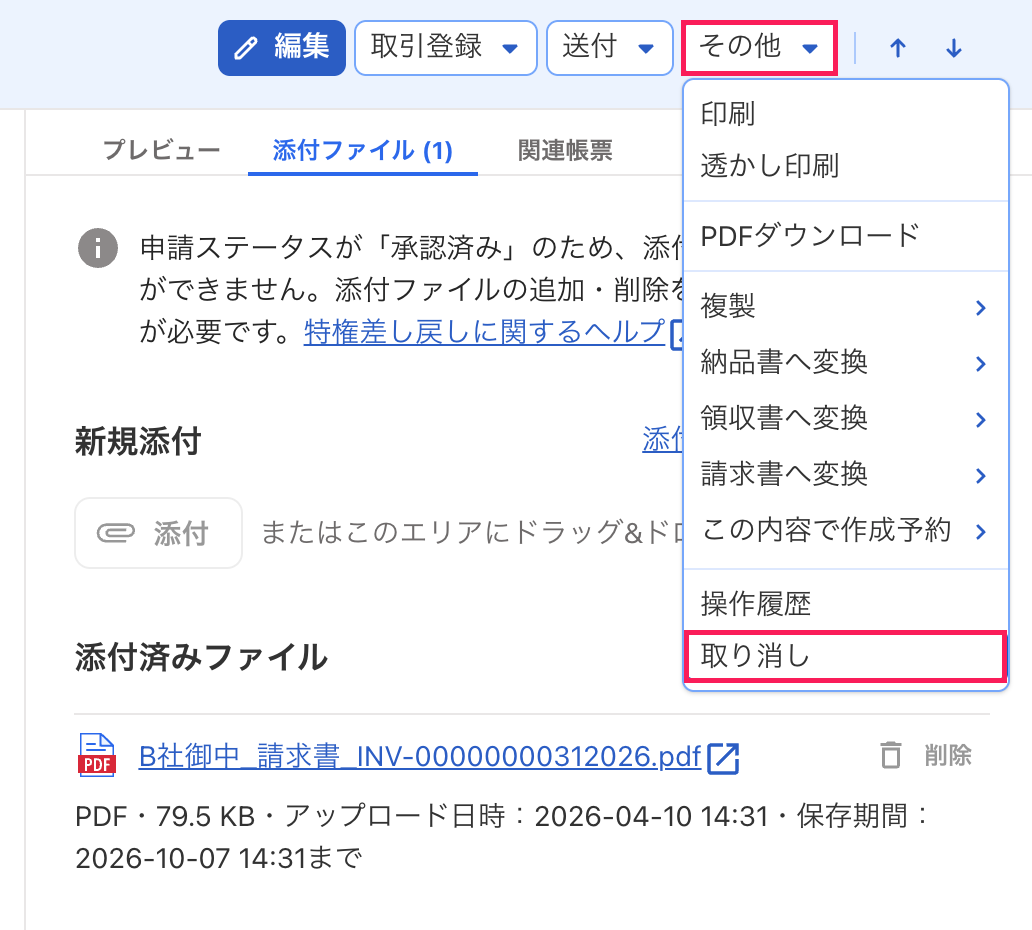This screenshot has height=930, width=1032.
Task: Click the 編集 edit button
Action: (282, 48)
